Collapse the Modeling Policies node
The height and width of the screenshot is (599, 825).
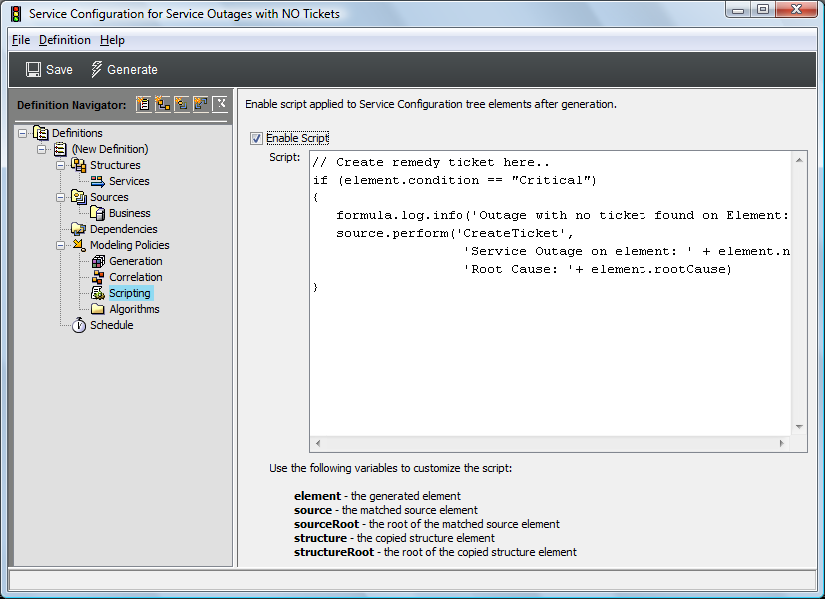61,245
